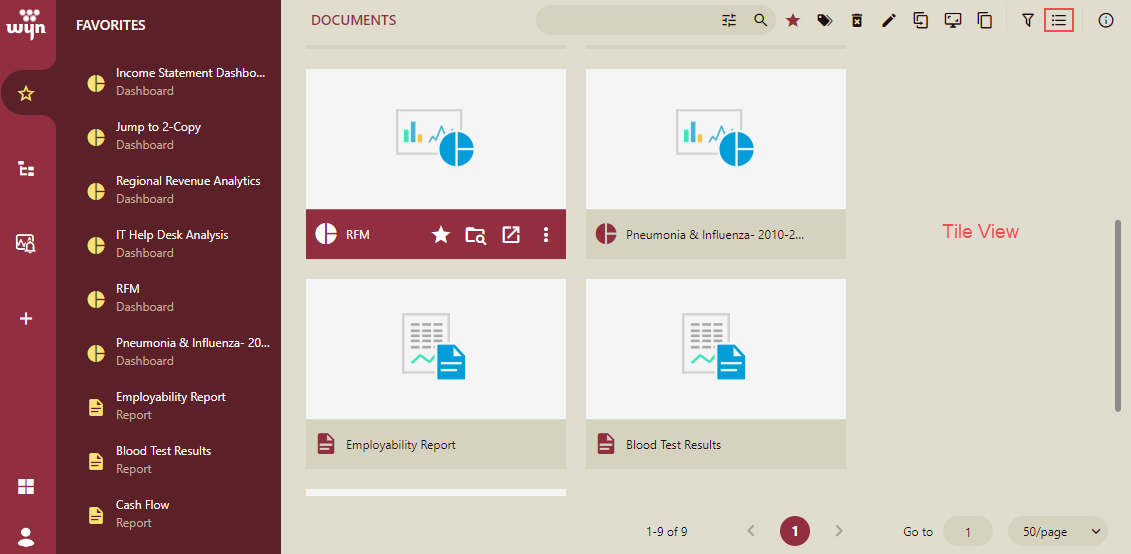This screenshot has width=1131, height=554.
Task: Toggle the list view button
Action: [1059, 20]
